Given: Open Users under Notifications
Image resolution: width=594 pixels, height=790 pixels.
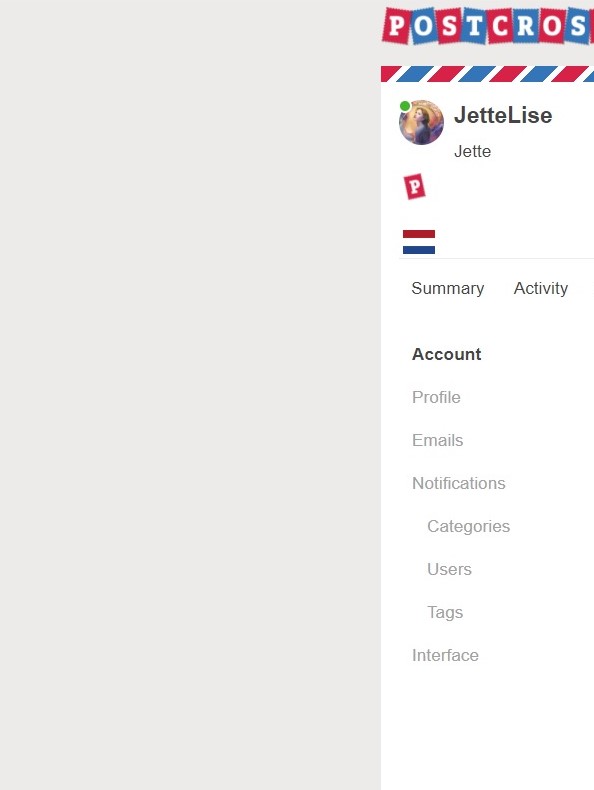Looking at the screenshot, I should 449,569.
